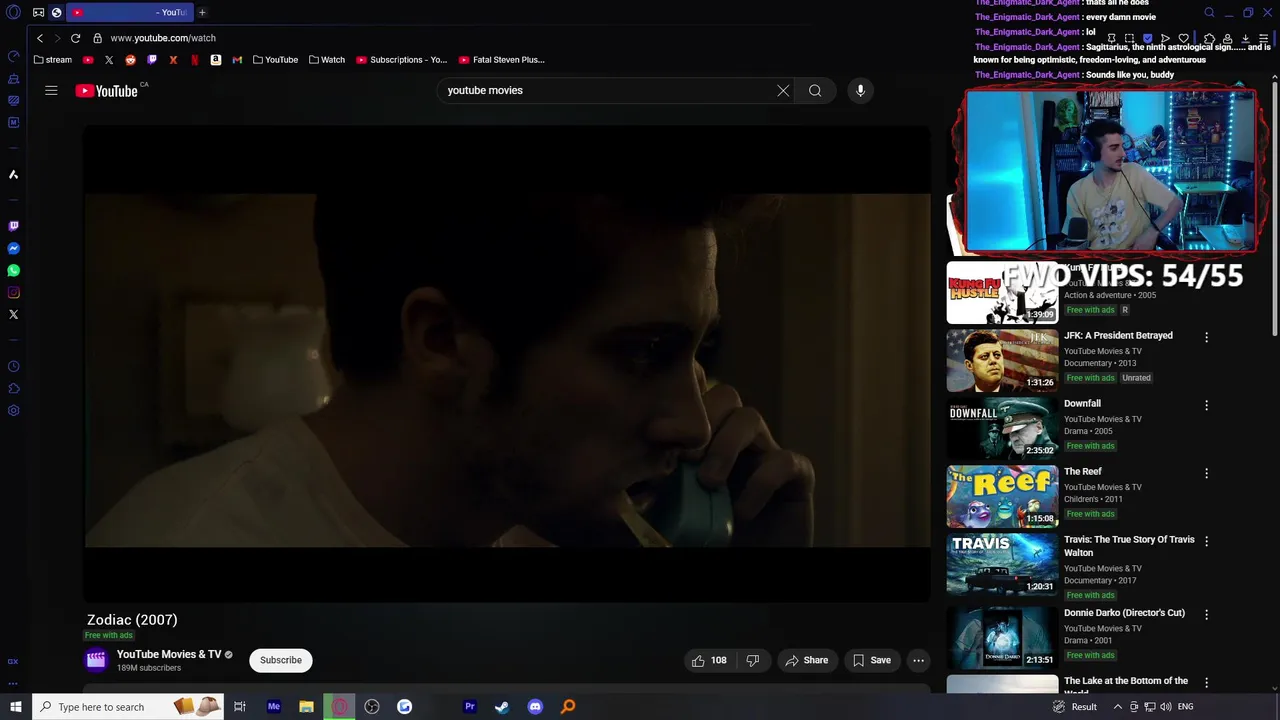Open the Opera main menu logo
This screenshot has height=720, width=1280.
(x=13, y=13)
